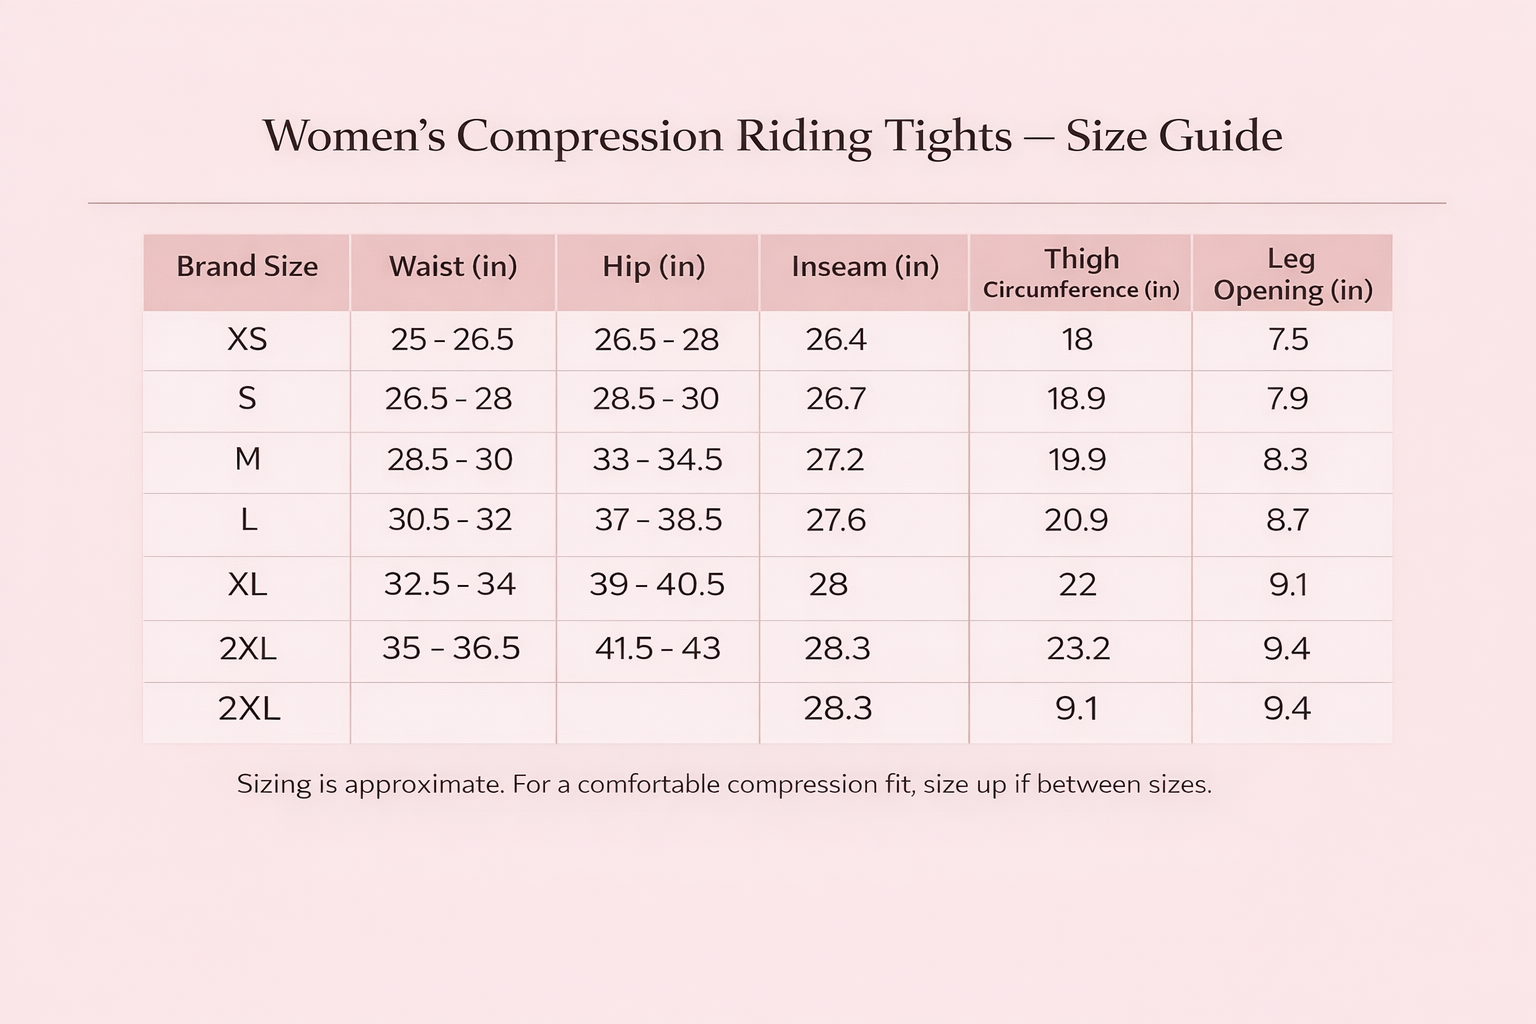Click the M size row label
The width and height of the screenshot is (1536, 1024).
(x=247, y=459)
